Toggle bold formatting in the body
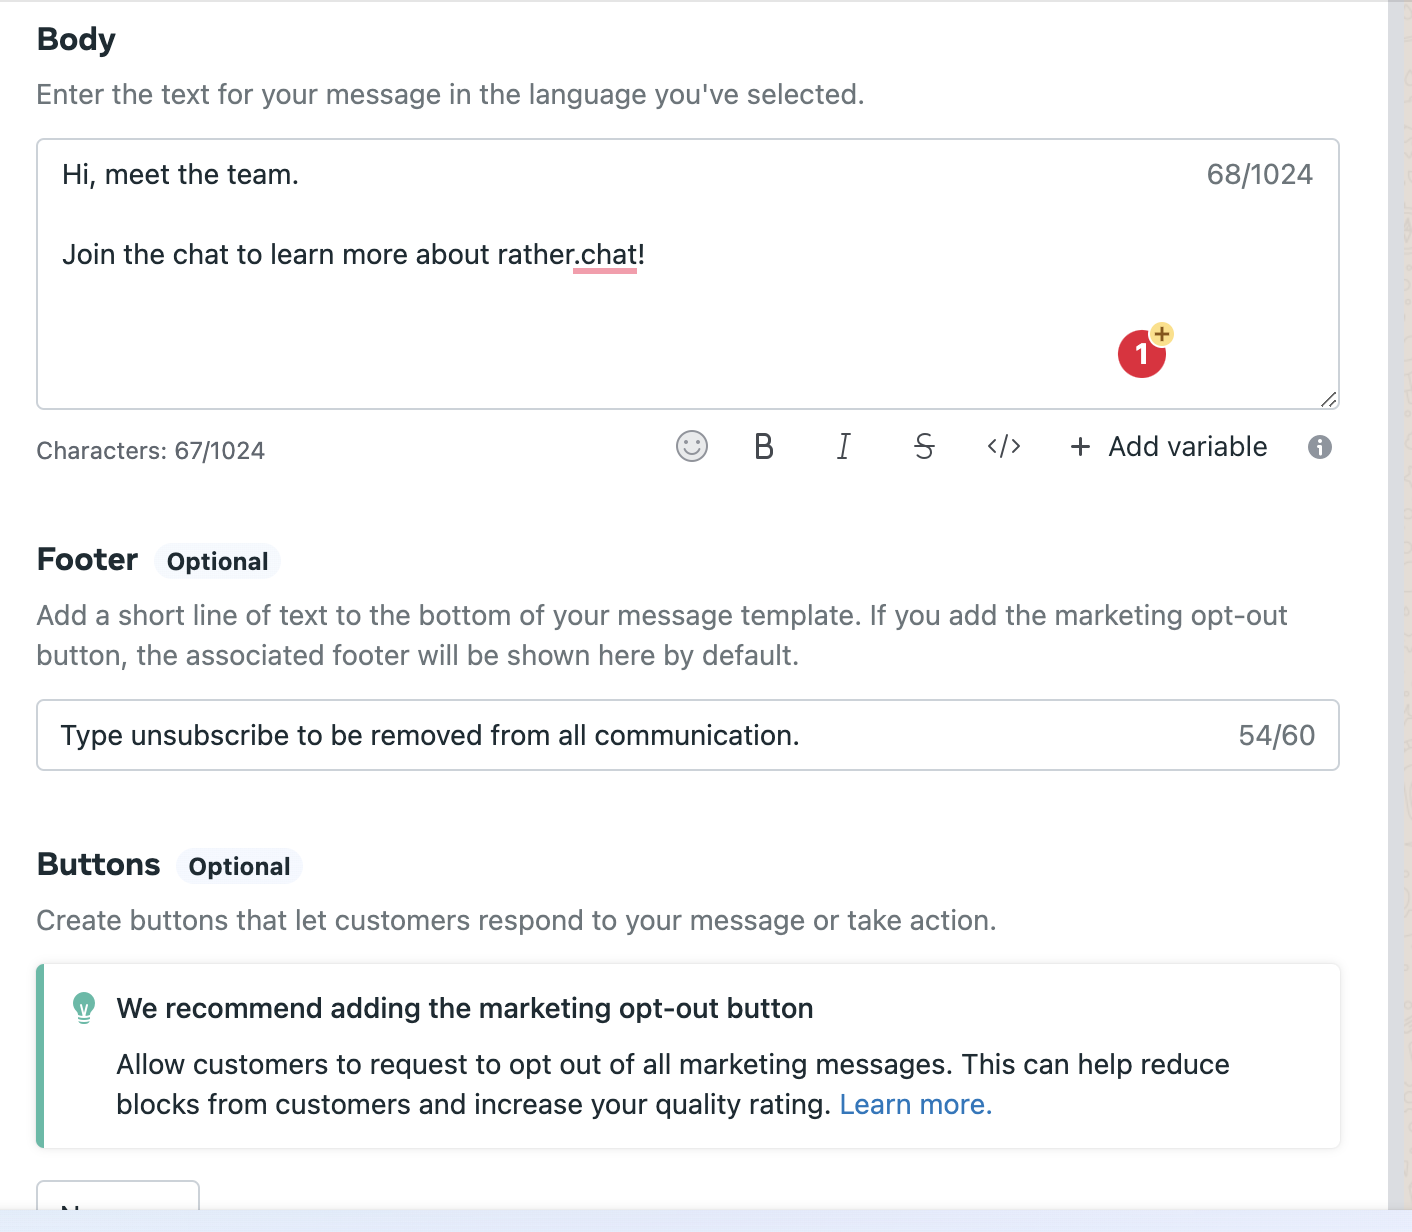Viewport: 1412px width, 1232px height. (764, 446)
